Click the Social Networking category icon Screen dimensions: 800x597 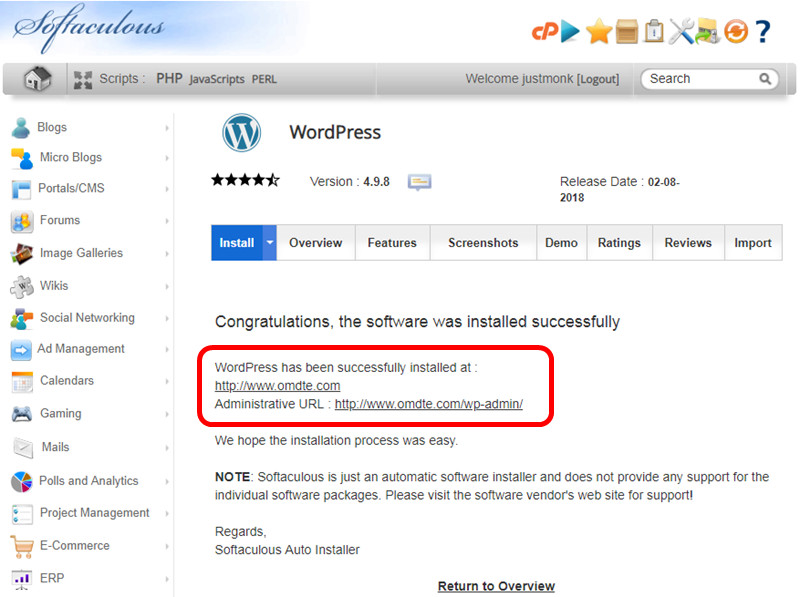pos(21,318)
